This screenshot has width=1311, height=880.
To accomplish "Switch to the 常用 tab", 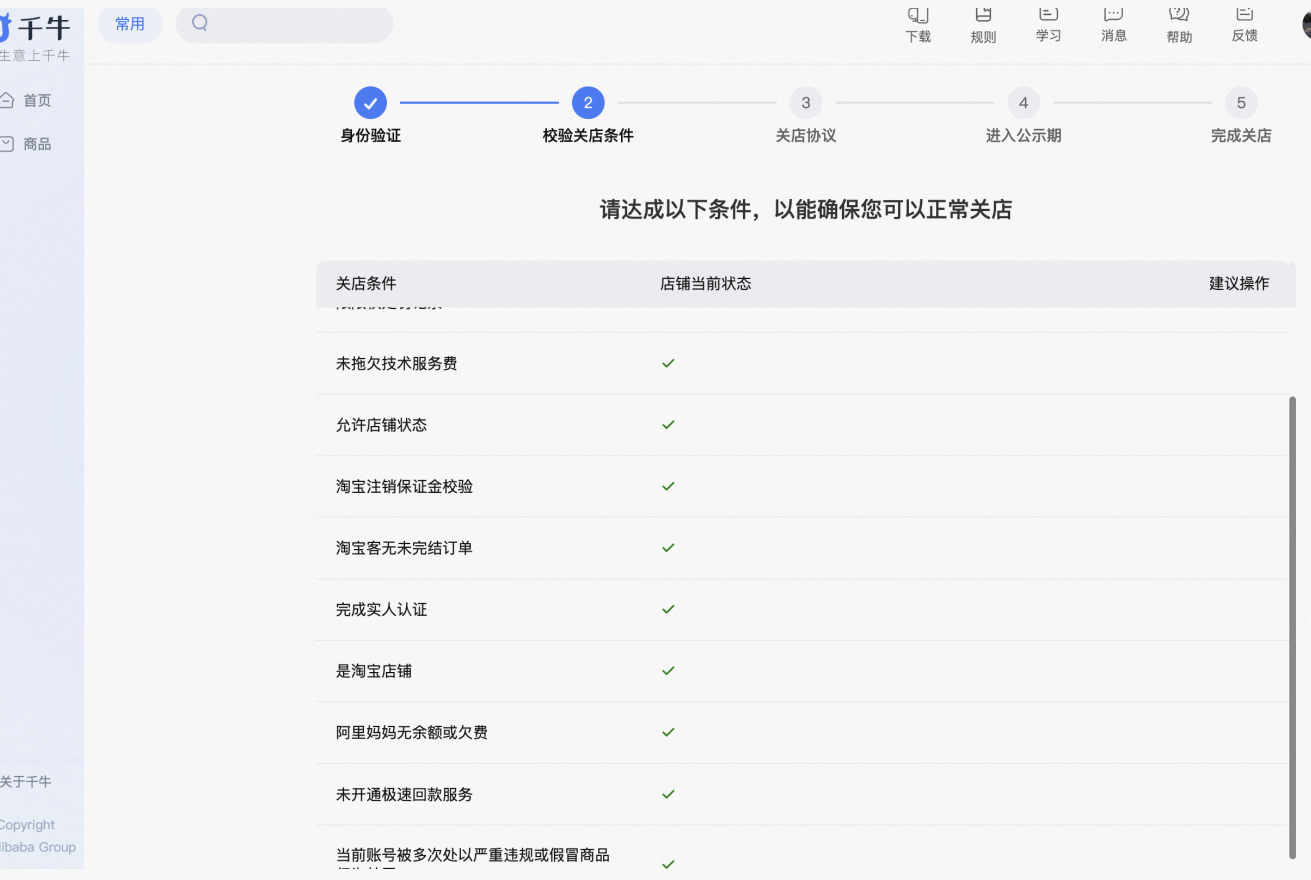I will point(129,24).
